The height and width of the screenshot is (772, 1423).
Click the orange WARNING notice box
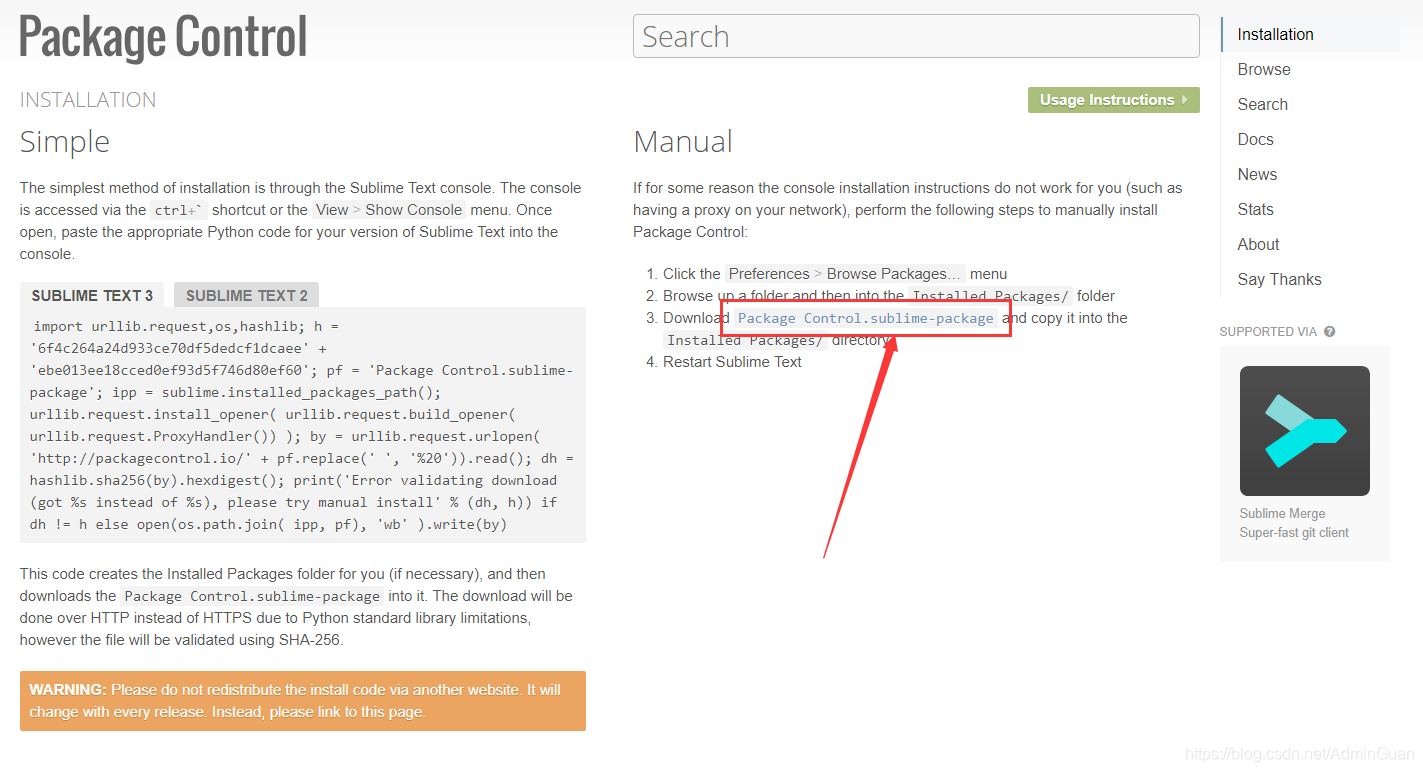click(302, 700)
